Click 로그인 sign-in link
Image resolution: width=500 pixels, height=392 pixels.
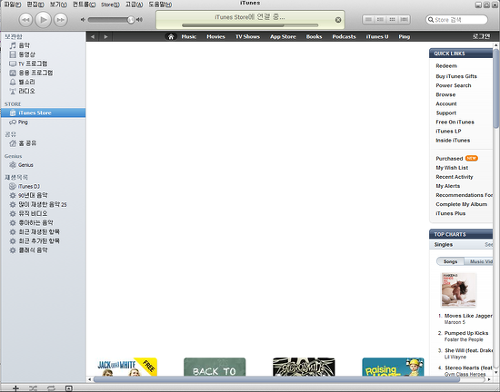pyautogui.click(x=481, y=36)
